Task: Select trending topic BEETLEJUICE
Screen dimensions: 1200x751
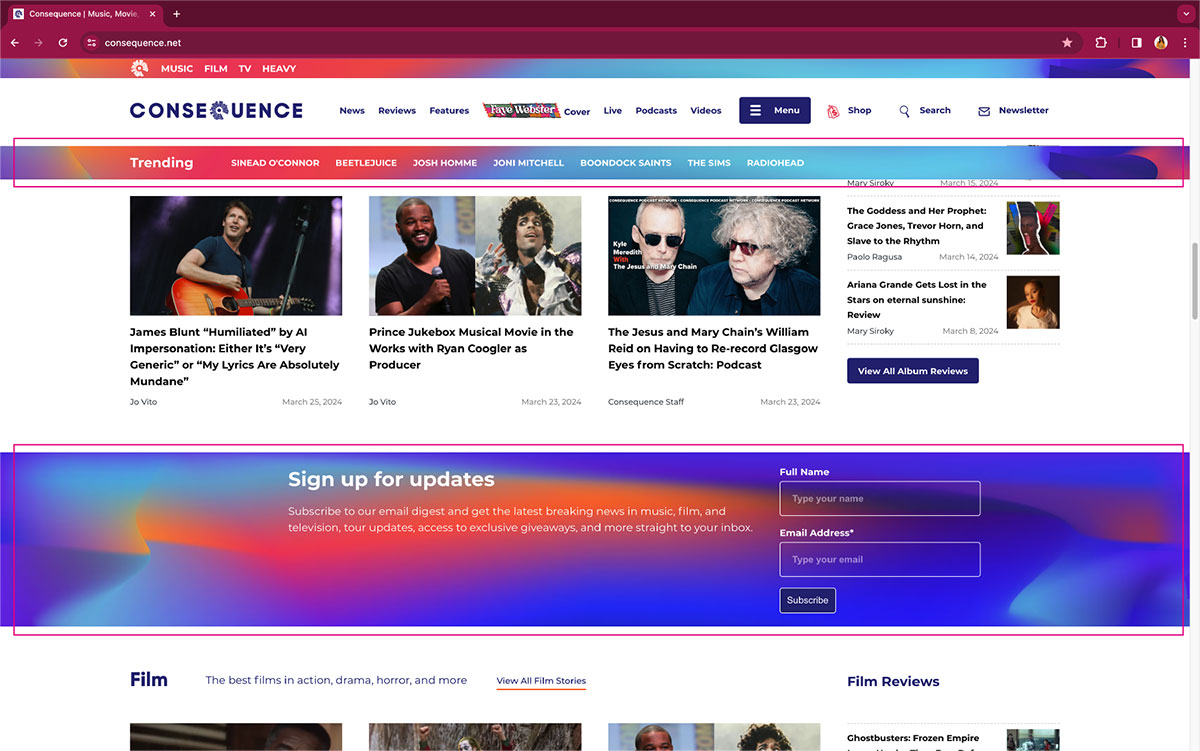Action: pyautogui.click(x=366, y=163)
